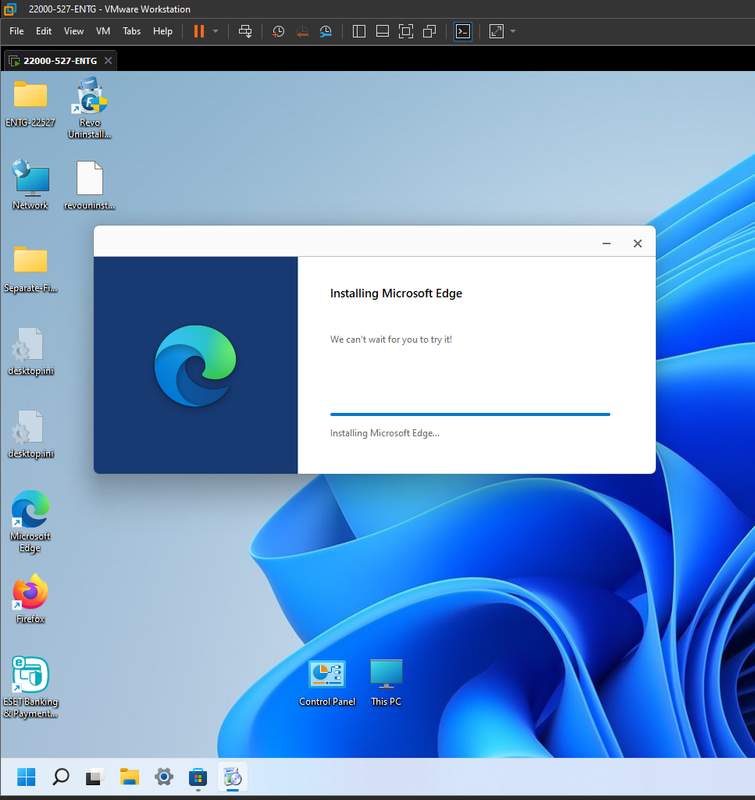Image resolution: width=755 pixels, height=800 pixels.
Task: Click the "Installing Microsoft Edge..." status text
Action: pos(385,433)
